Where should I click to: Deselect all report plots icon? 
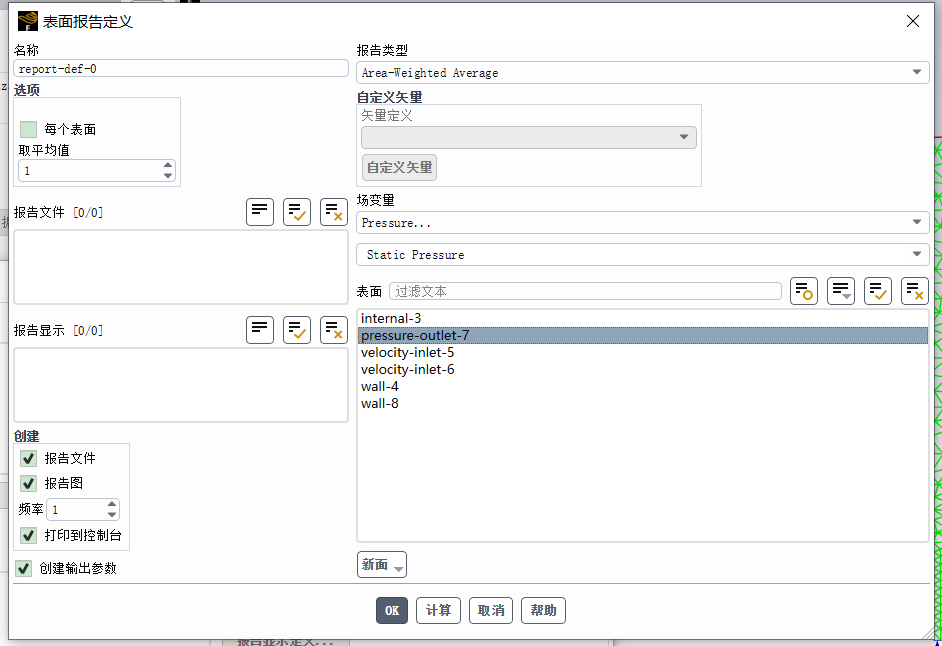coord(333,330)
